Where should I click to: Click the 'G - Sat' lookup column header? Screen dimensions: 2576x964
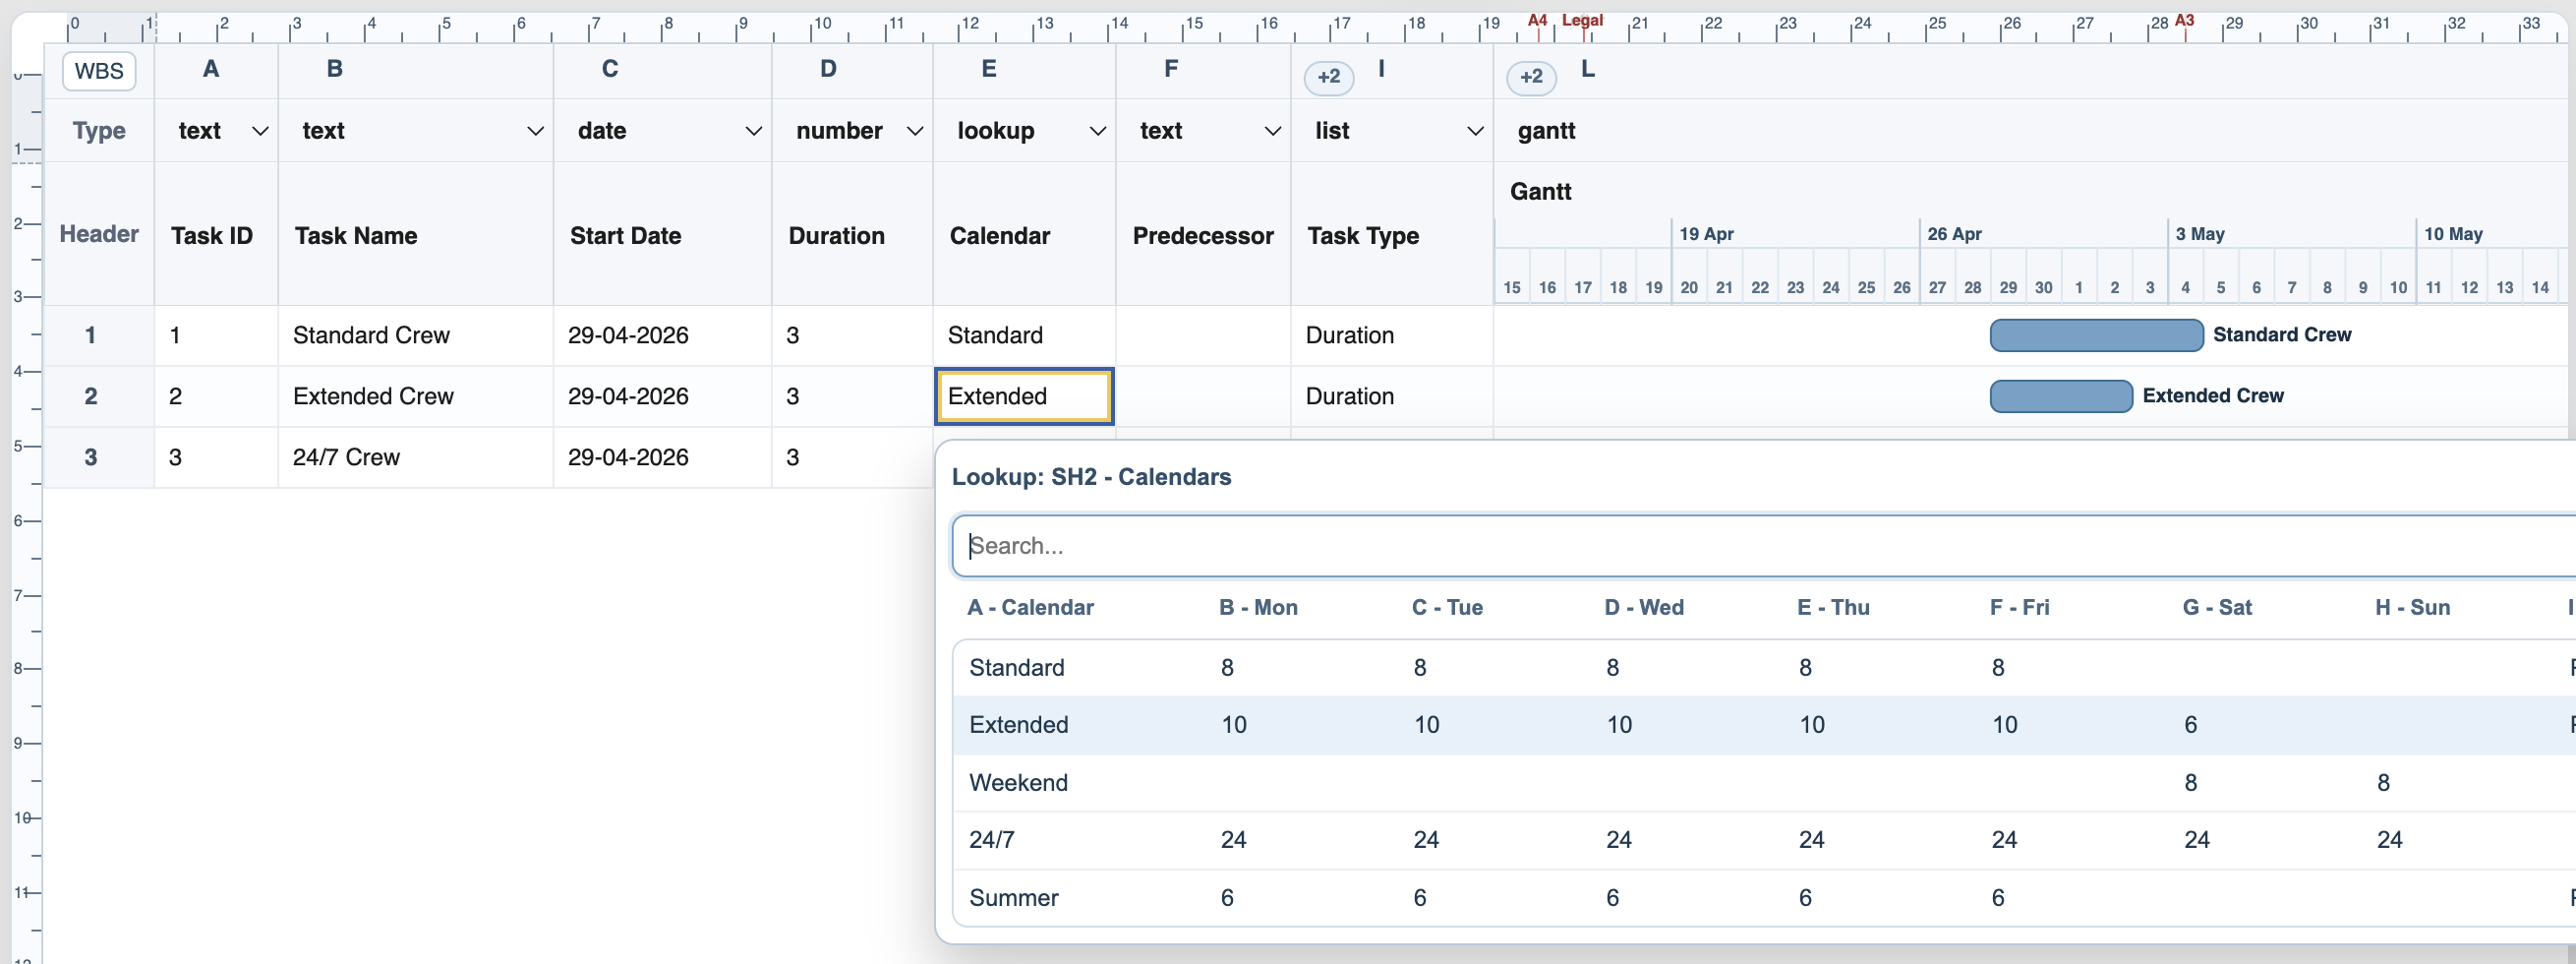click(2216, 608)
